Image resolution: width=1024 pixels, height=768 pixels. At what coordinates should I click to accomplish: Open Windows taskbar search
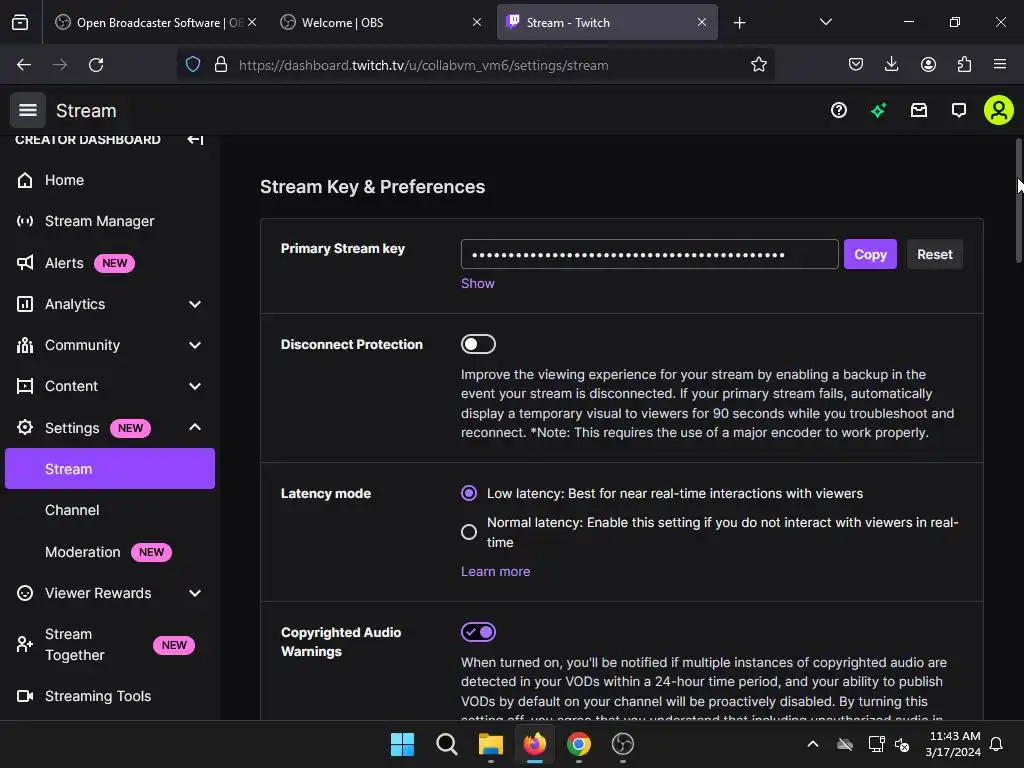pos(447,744)
